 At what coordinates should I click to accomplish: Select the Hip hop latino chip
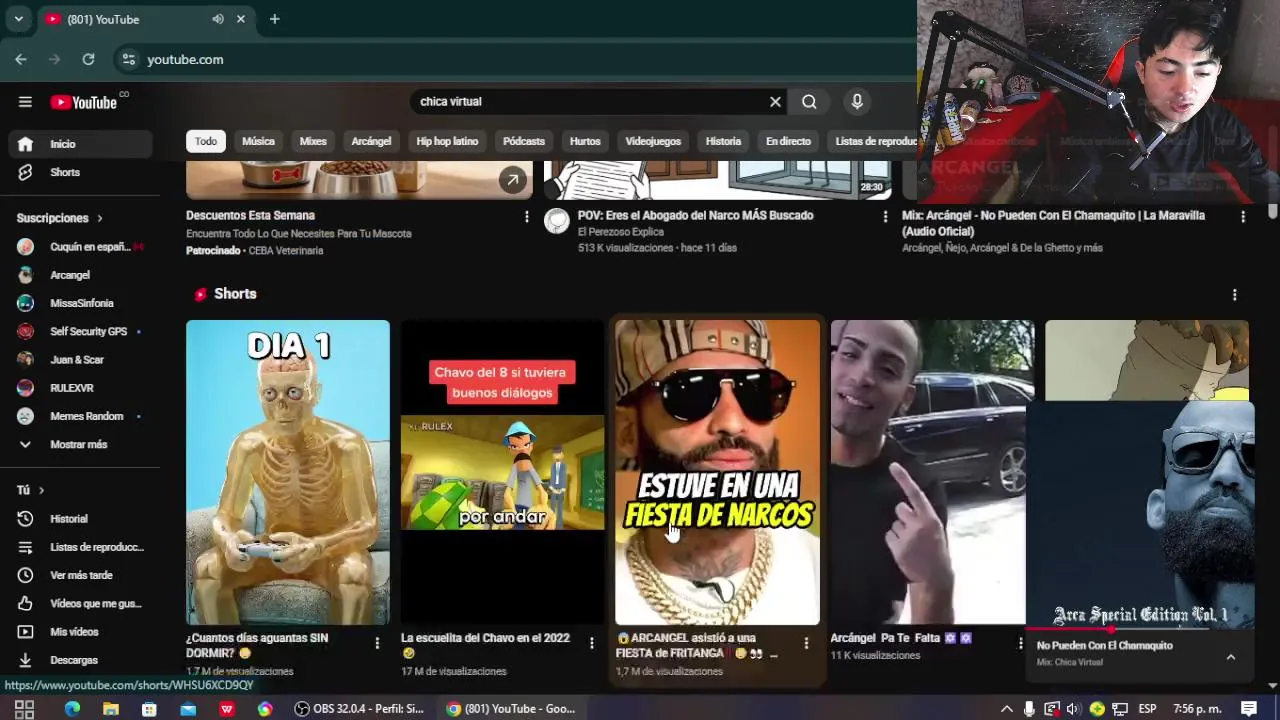click(447, 141)
